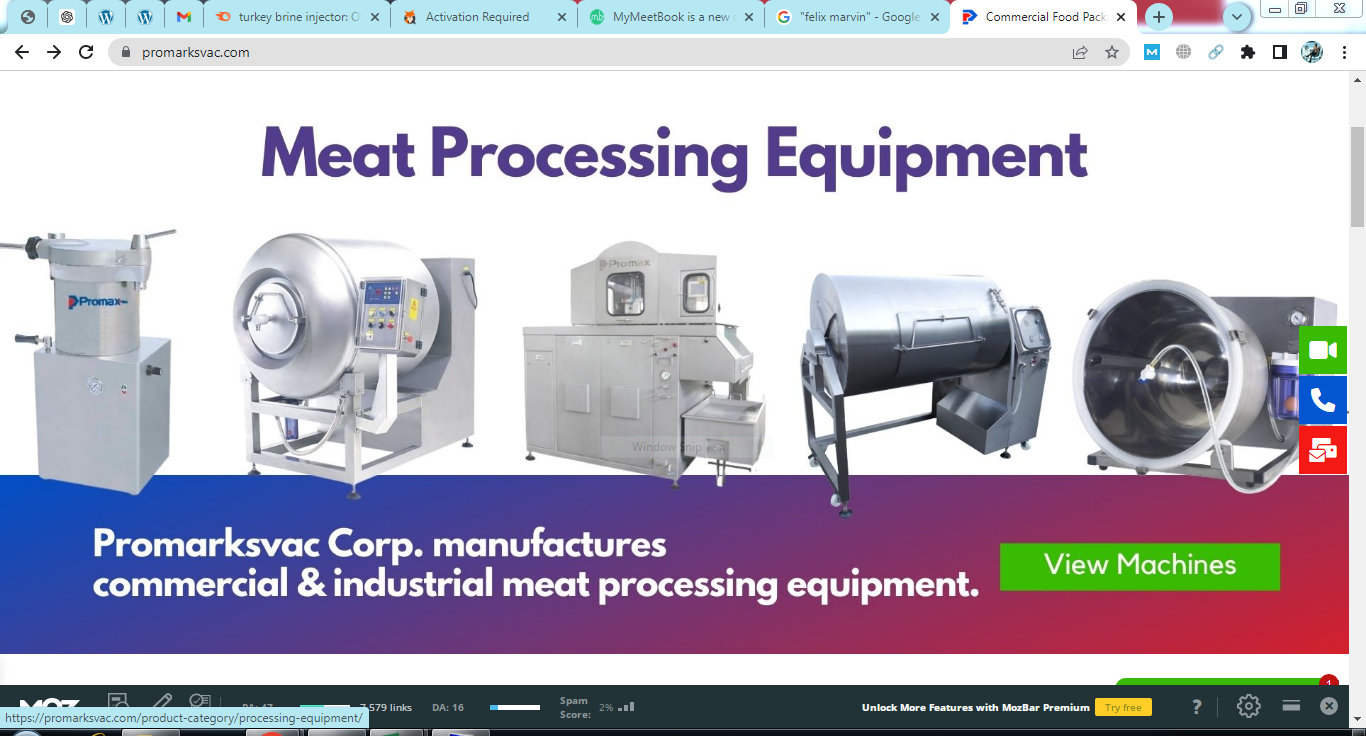This screenshot has height=736, width=1366.
Task: Open the tab search dropdown arrow
Action: [1238, 17]
